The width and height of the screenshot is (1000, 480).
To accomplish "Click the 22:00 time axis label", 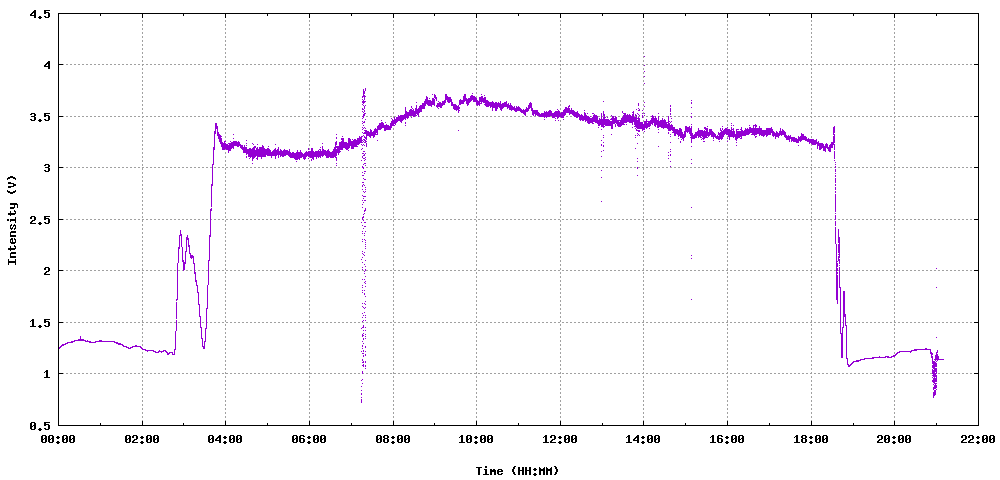I will [978, 439].
